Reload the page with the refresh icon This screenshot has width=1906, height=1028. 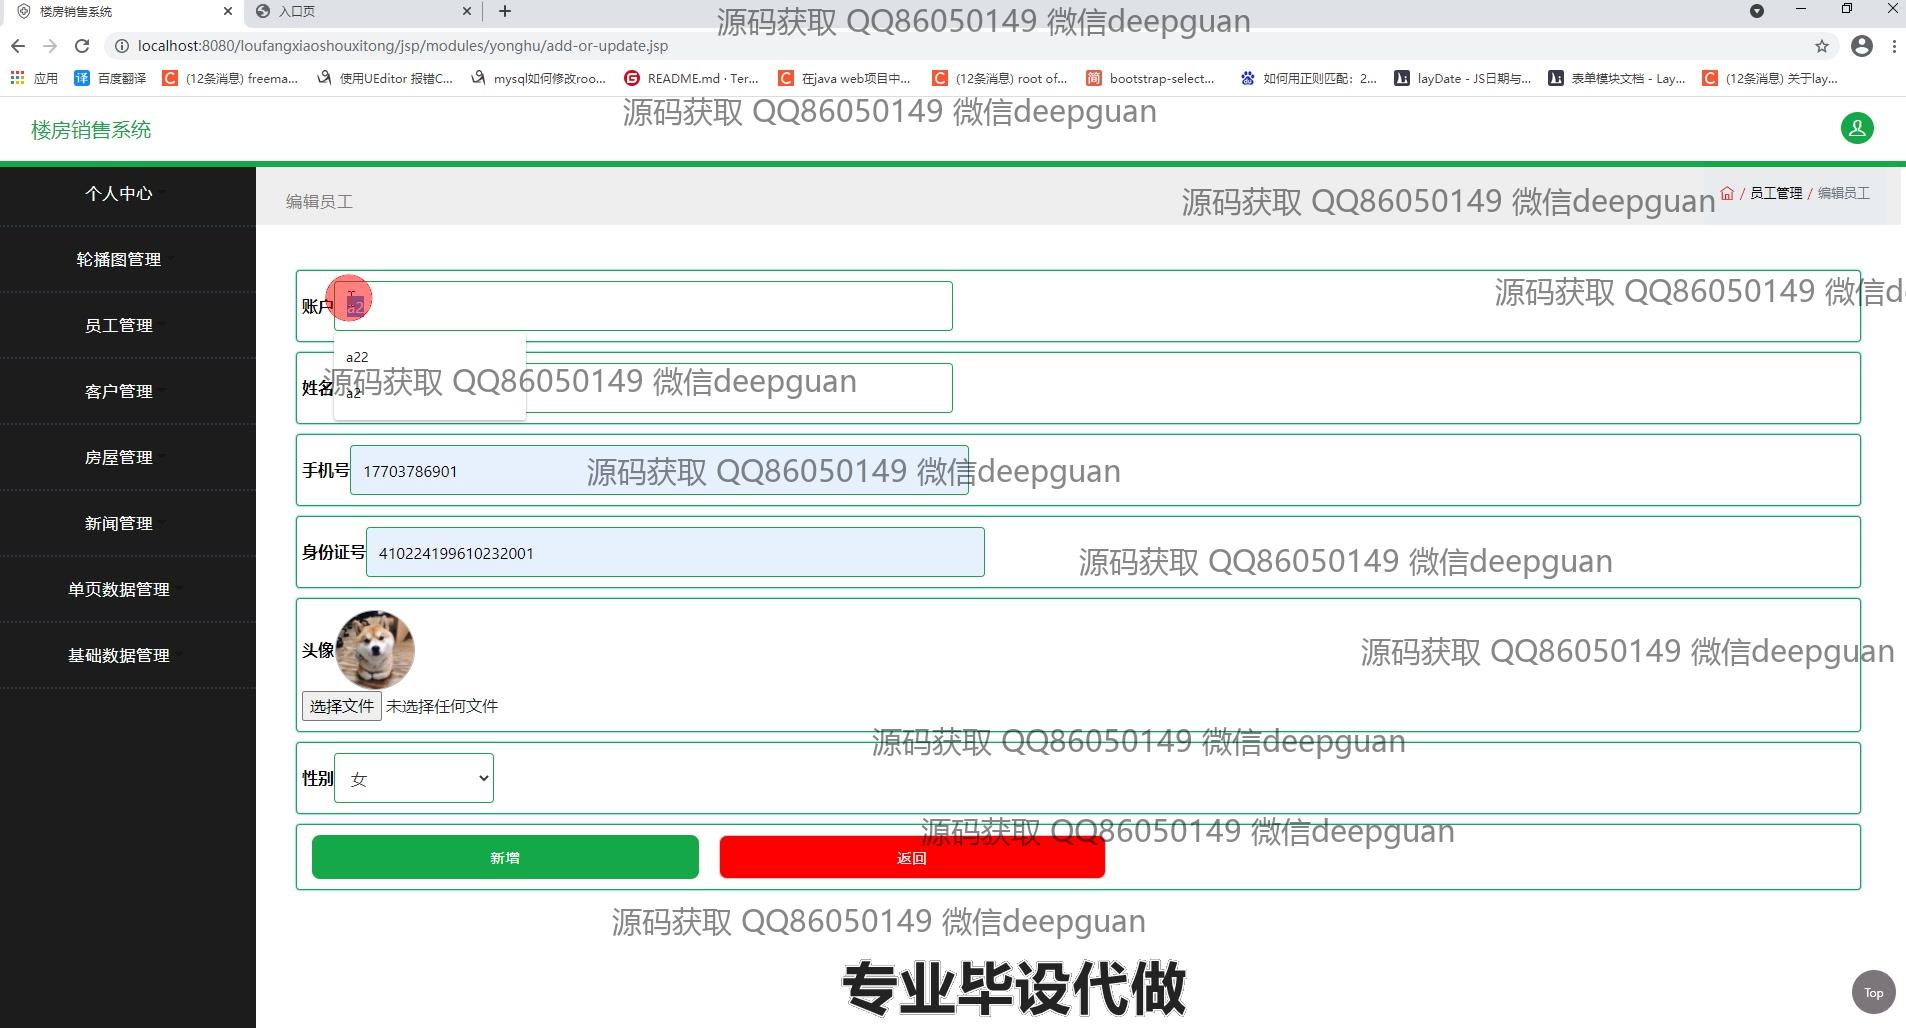coord(82,46)
